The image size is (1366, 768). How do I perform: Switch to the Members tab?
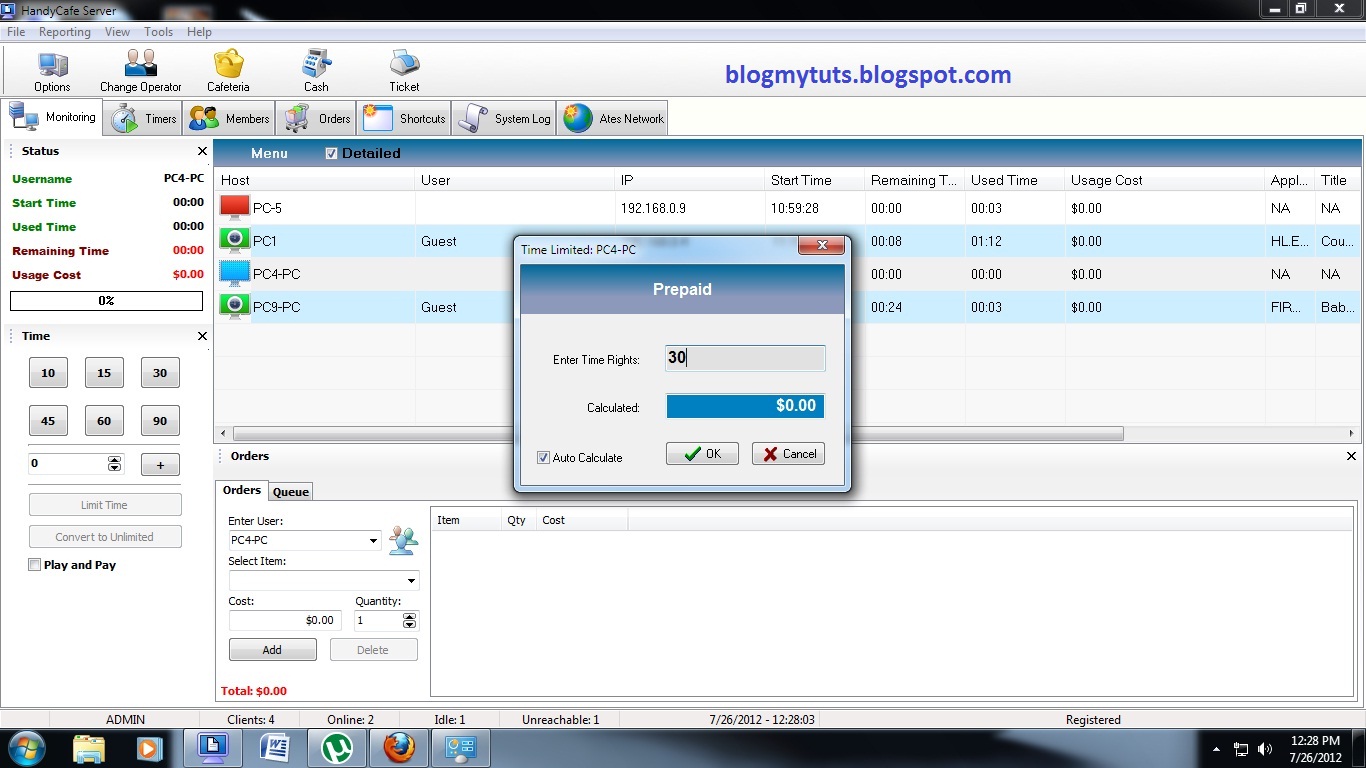click(229, 118)
